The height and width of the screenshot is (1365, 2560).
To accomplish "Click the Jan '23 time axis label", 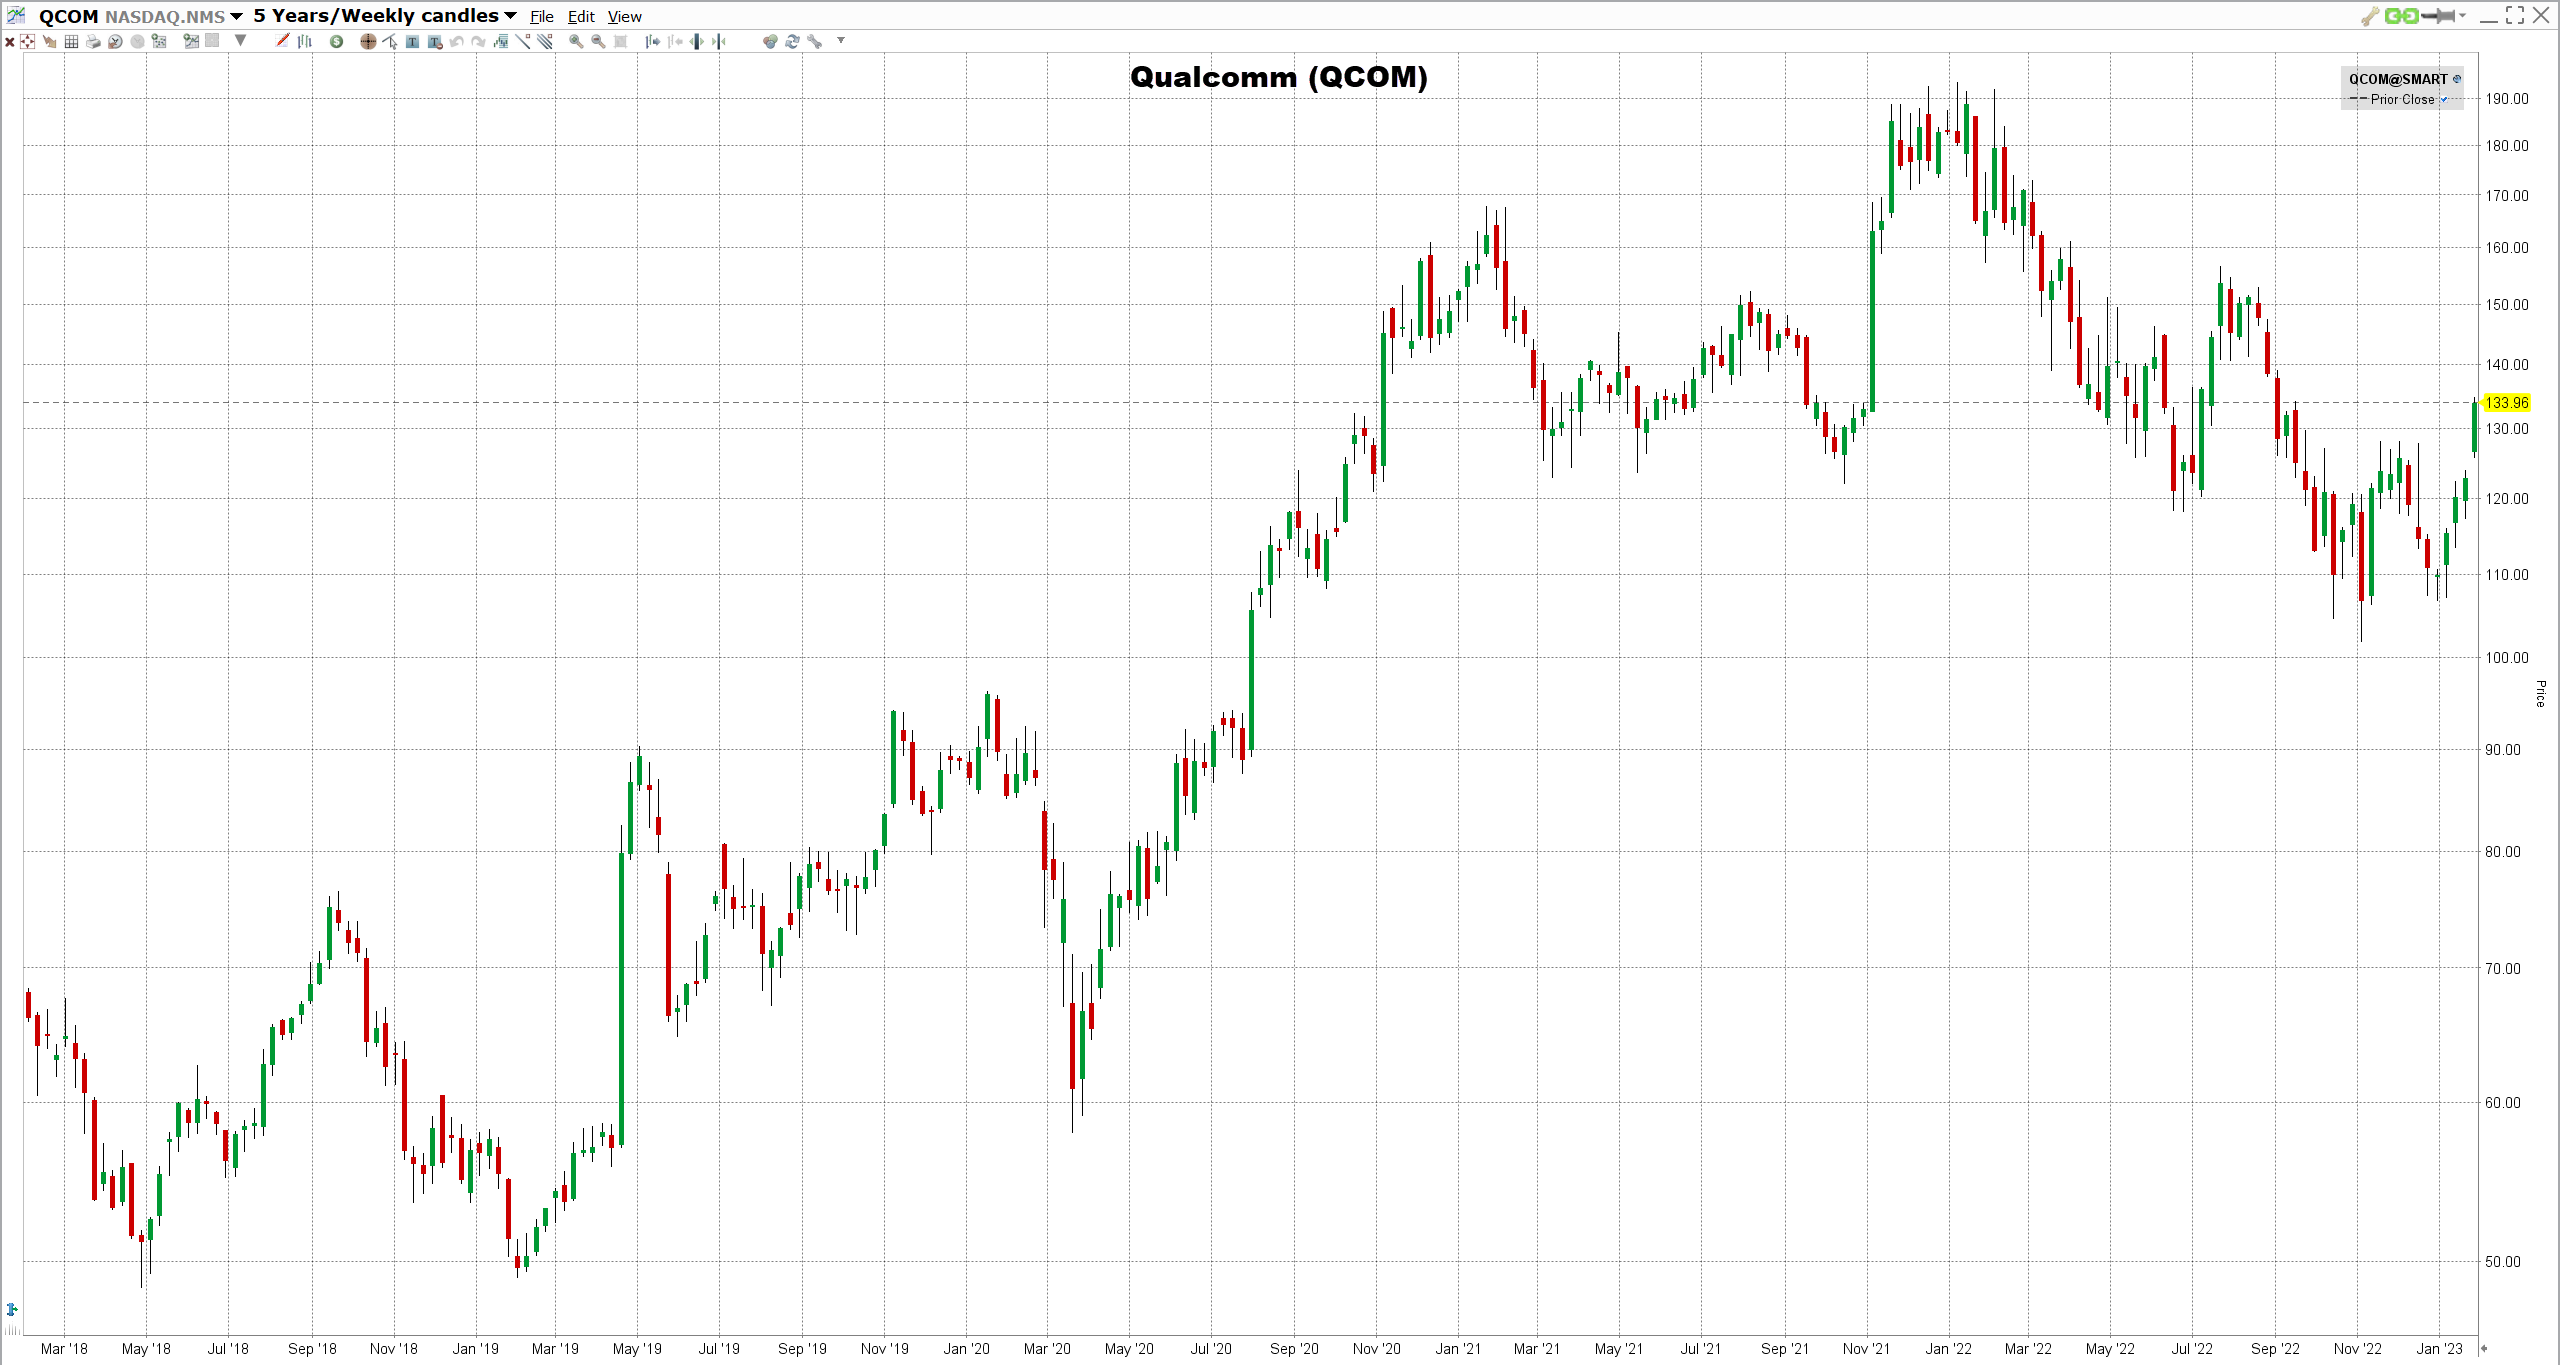I will tap(2439, 1348).
